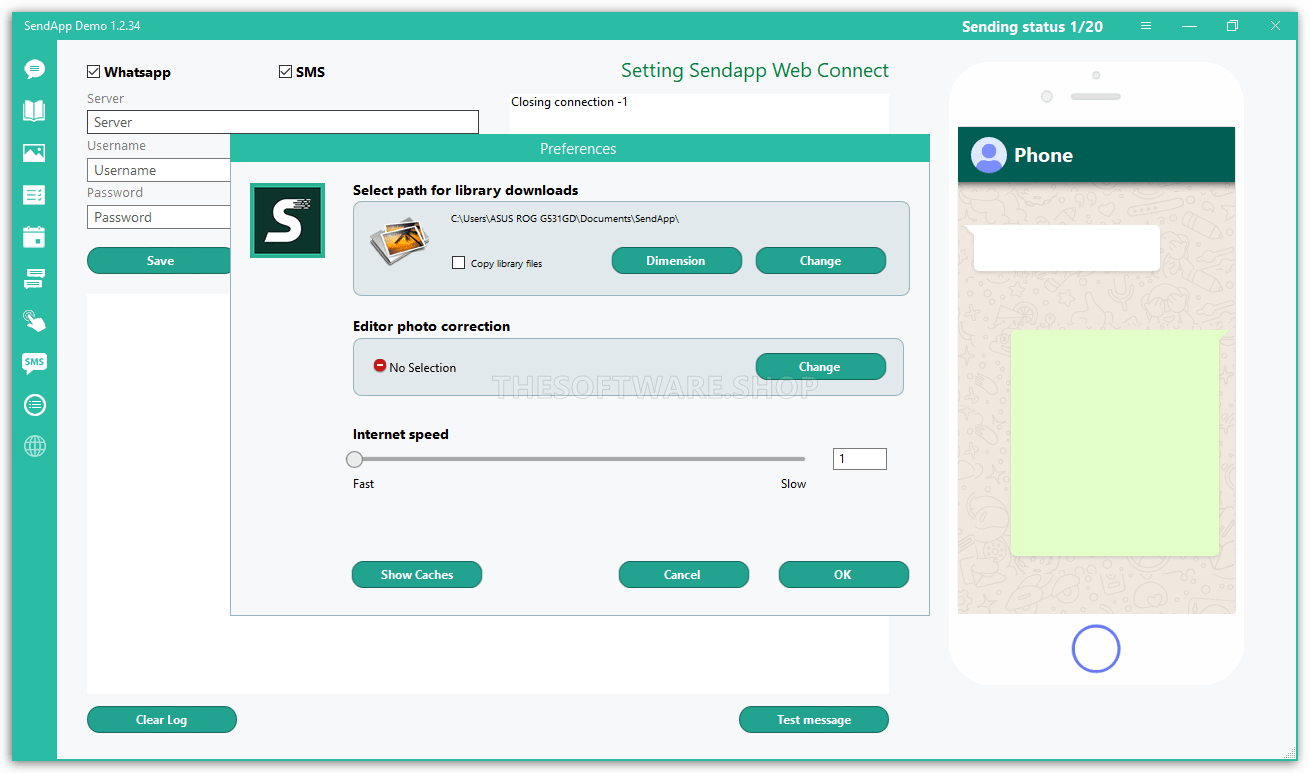Screen dimensions: 1310x773
Task: Click the Dimension button
Action: [677, 261]
